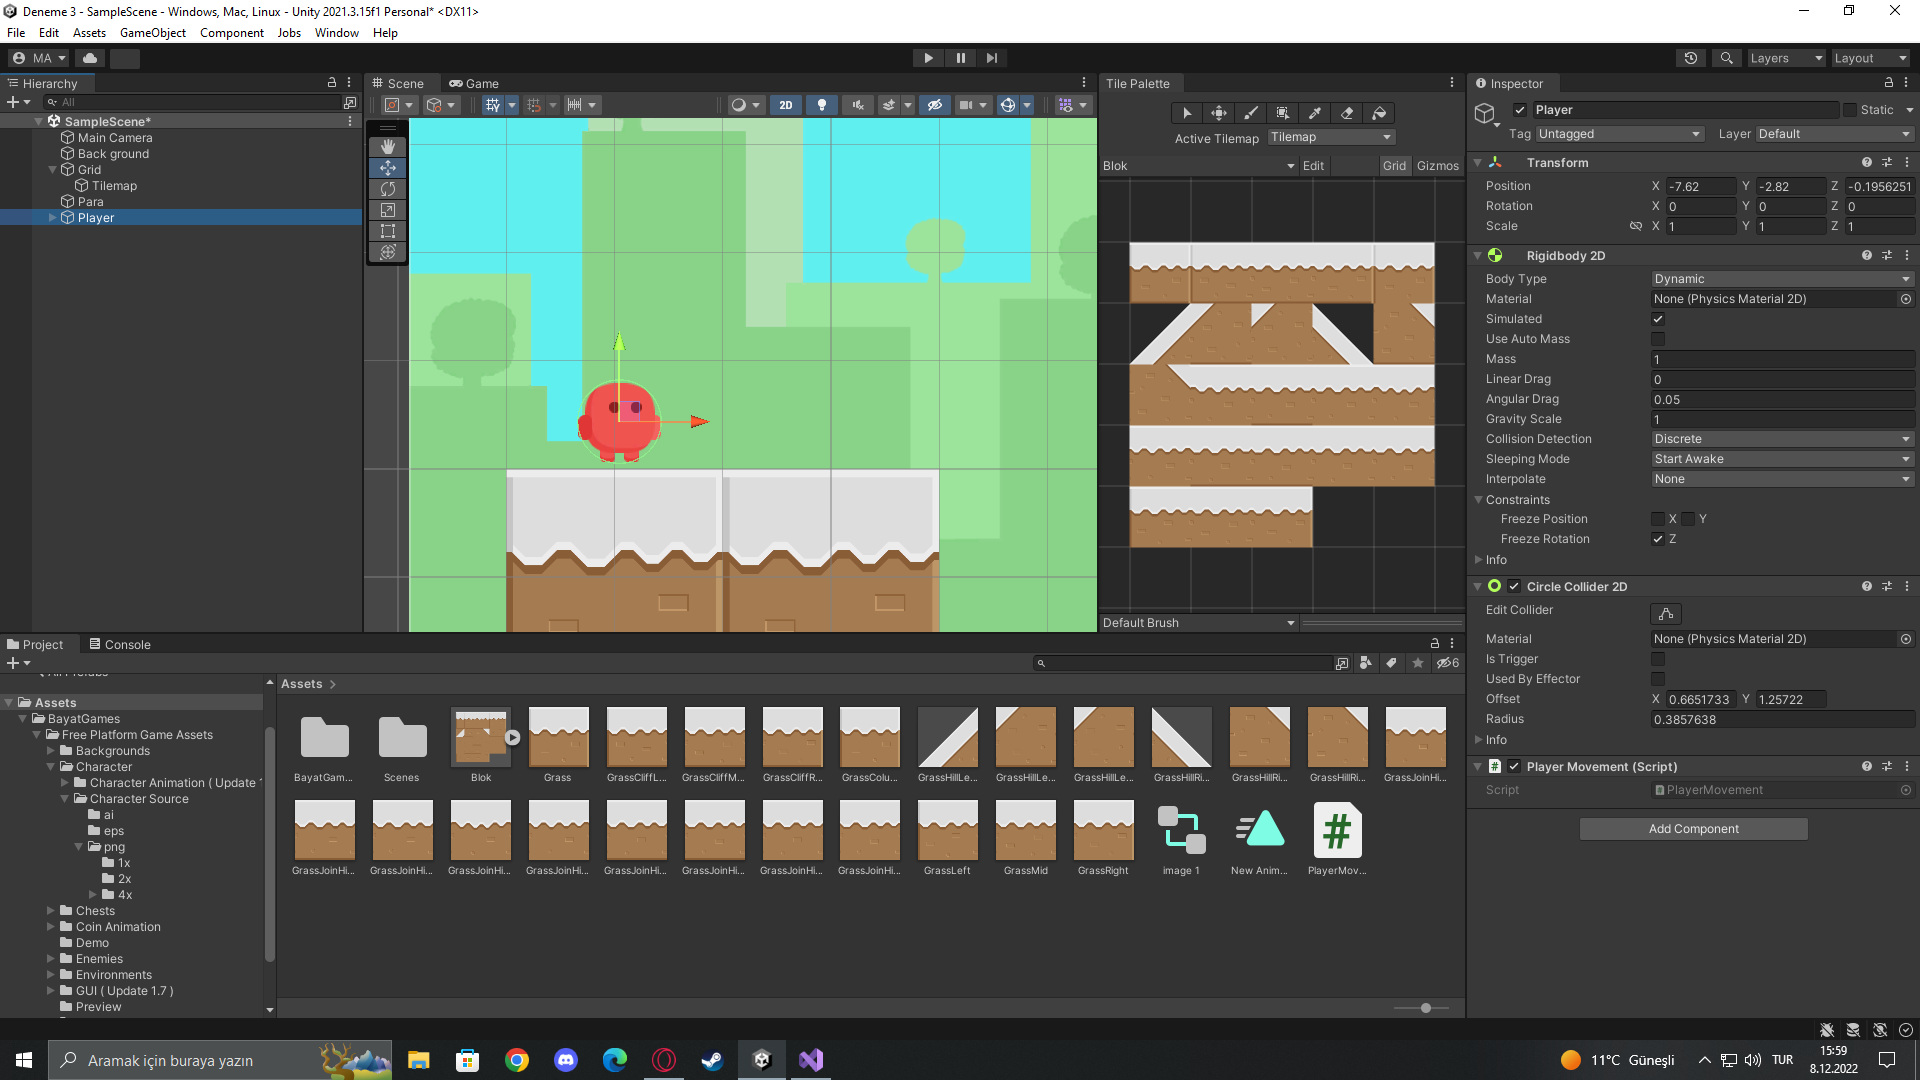The image size is (1920, 1080).
Task: Adjust the asset thumbnail size slider
Action: (1425, 1008)
